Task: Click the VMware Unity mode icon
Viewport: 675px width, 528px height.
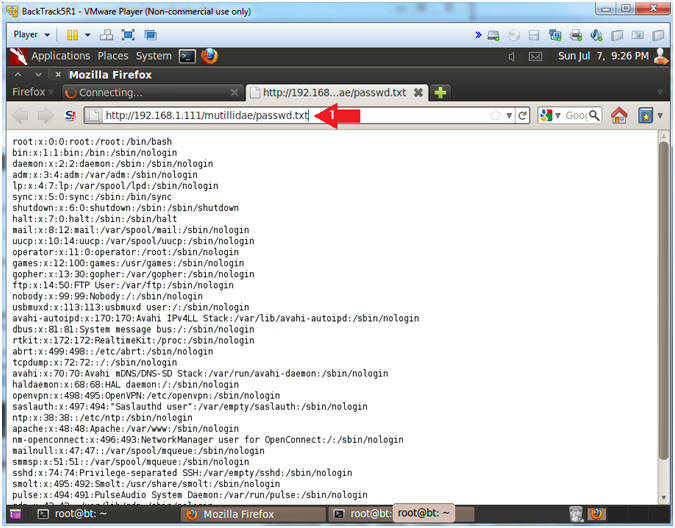Action: [x=150, y=35]
